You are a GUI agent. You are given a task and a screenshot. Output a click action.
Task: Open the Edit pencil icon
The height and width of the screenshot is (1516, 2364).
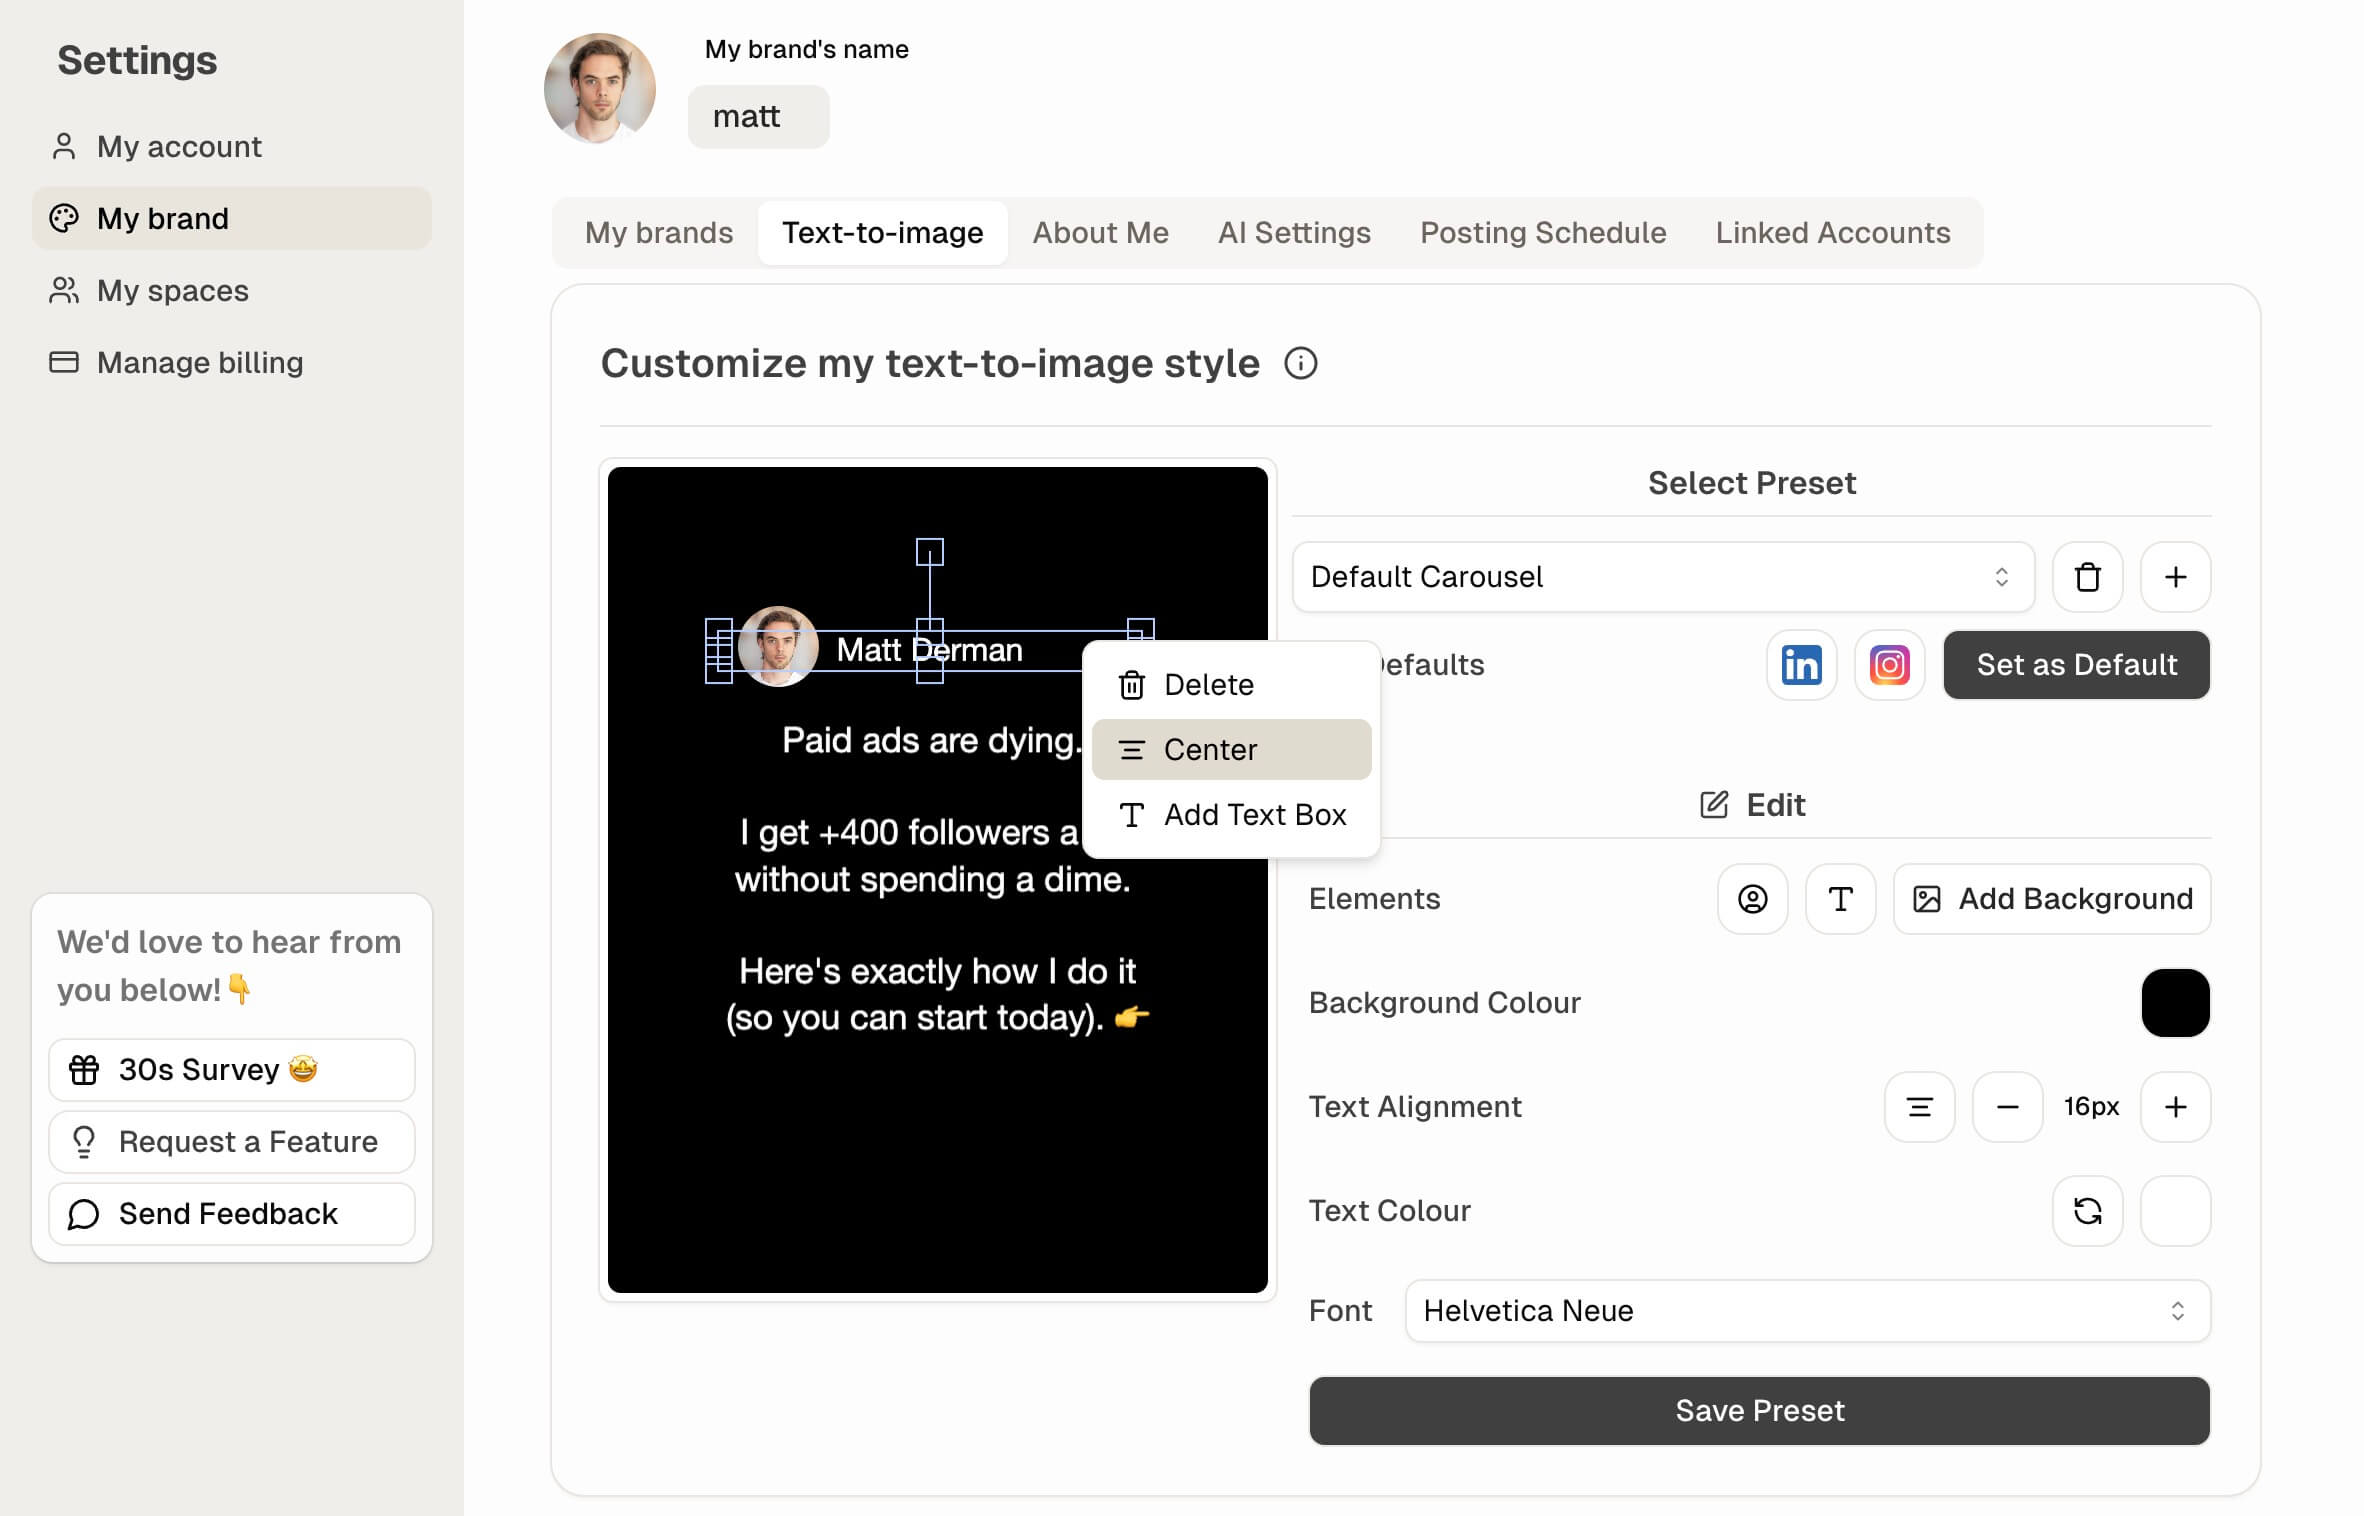click(x=1751, y=805)
